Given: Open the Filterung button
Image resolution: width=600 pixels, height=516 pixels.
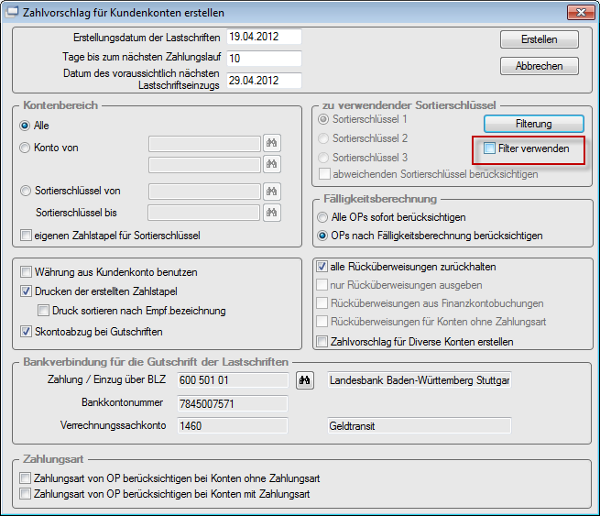Looking at the screenshot, I should [x=534, y=124].
